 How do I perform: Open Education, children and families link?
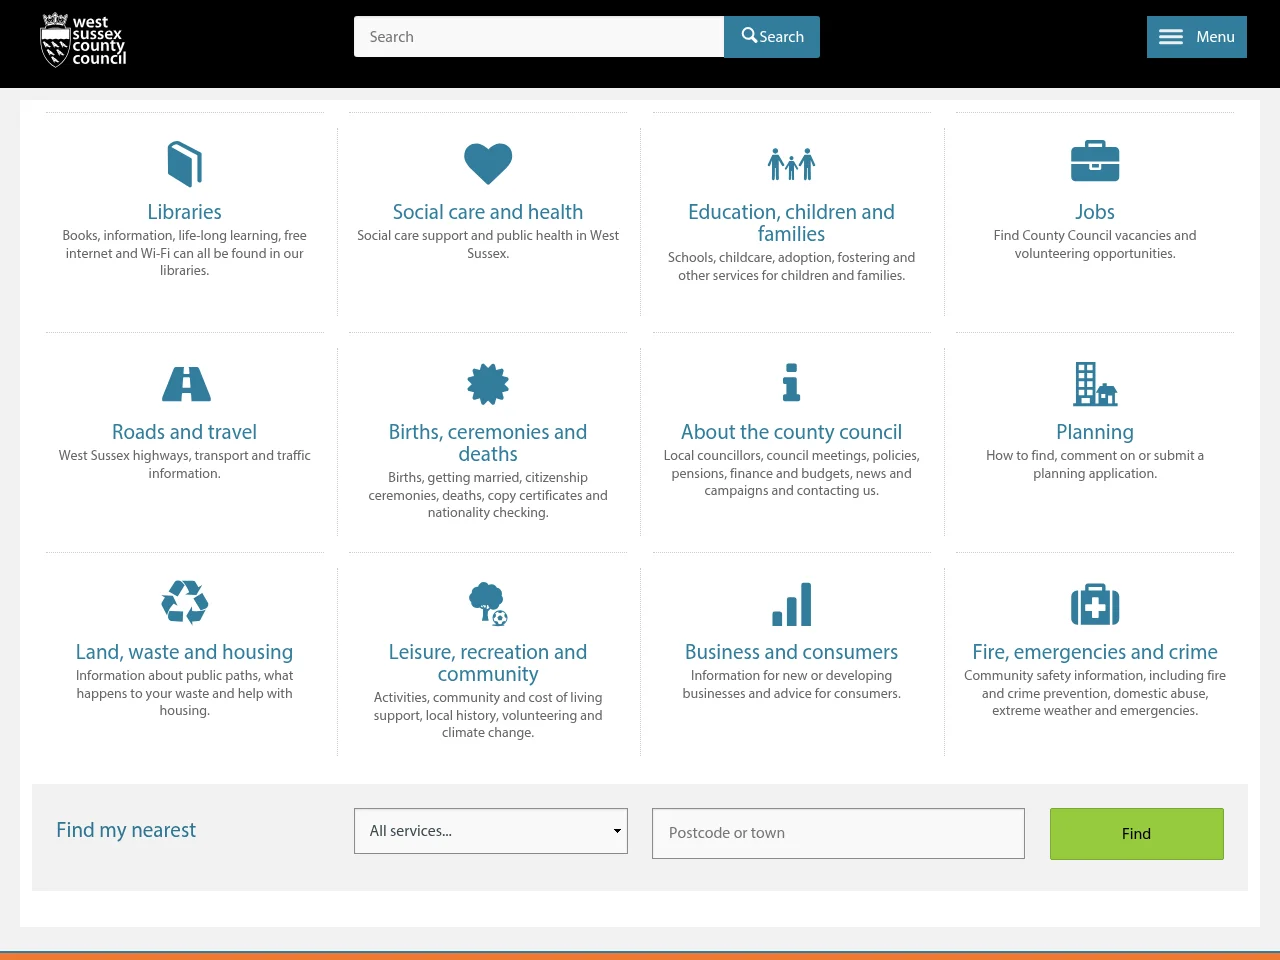(792, 223)
